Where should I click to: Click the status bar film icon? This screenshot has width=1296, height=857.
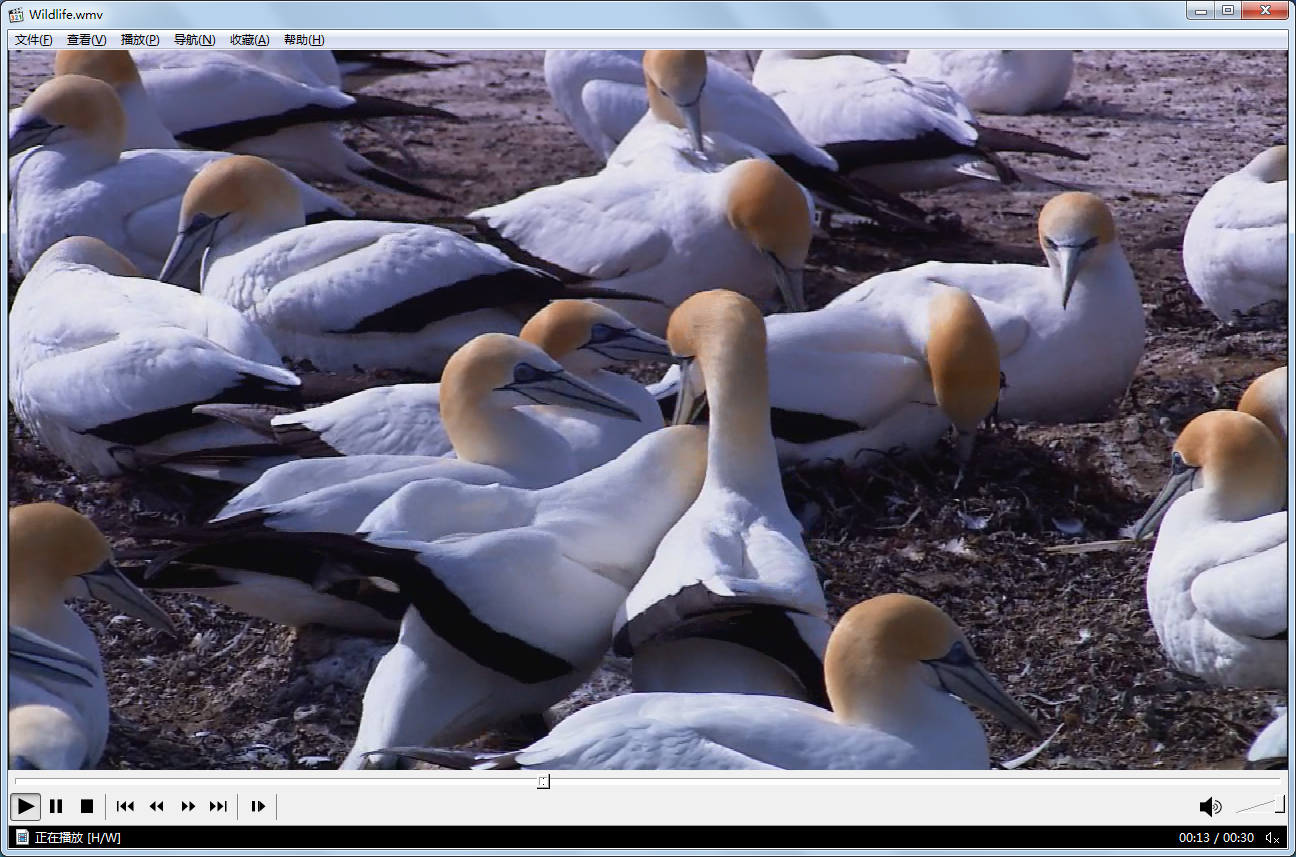click(22, 837)
